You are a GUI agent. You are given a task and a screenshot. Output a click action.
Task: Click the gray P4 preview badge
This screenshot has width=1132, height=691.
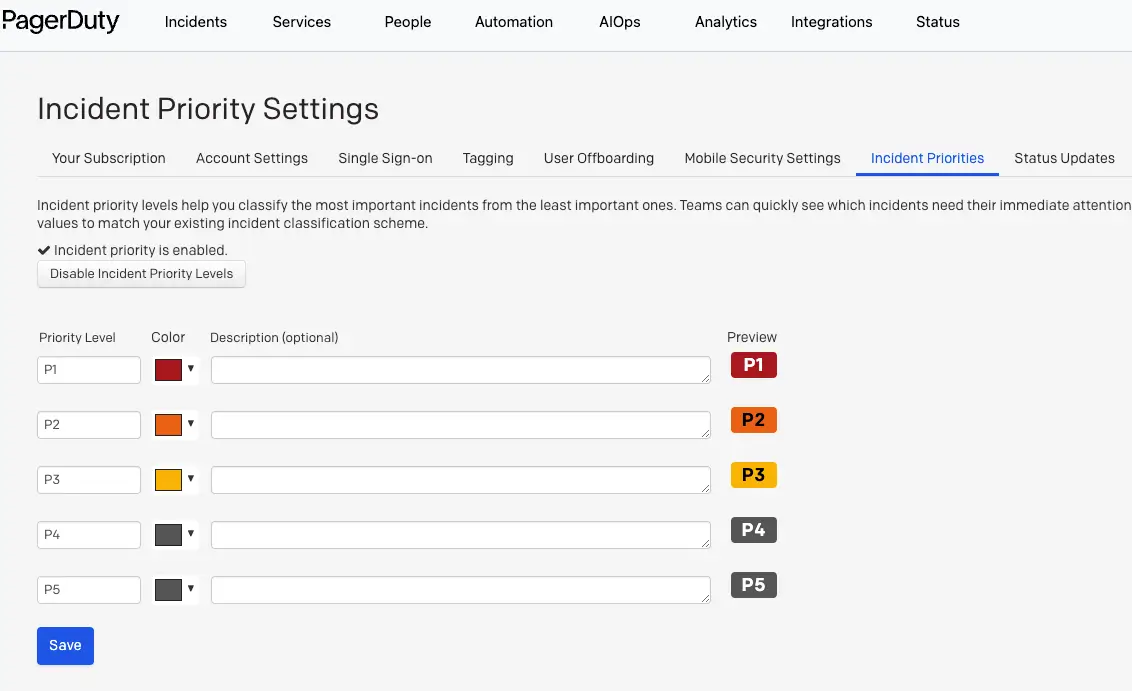(x=754, y=530)
